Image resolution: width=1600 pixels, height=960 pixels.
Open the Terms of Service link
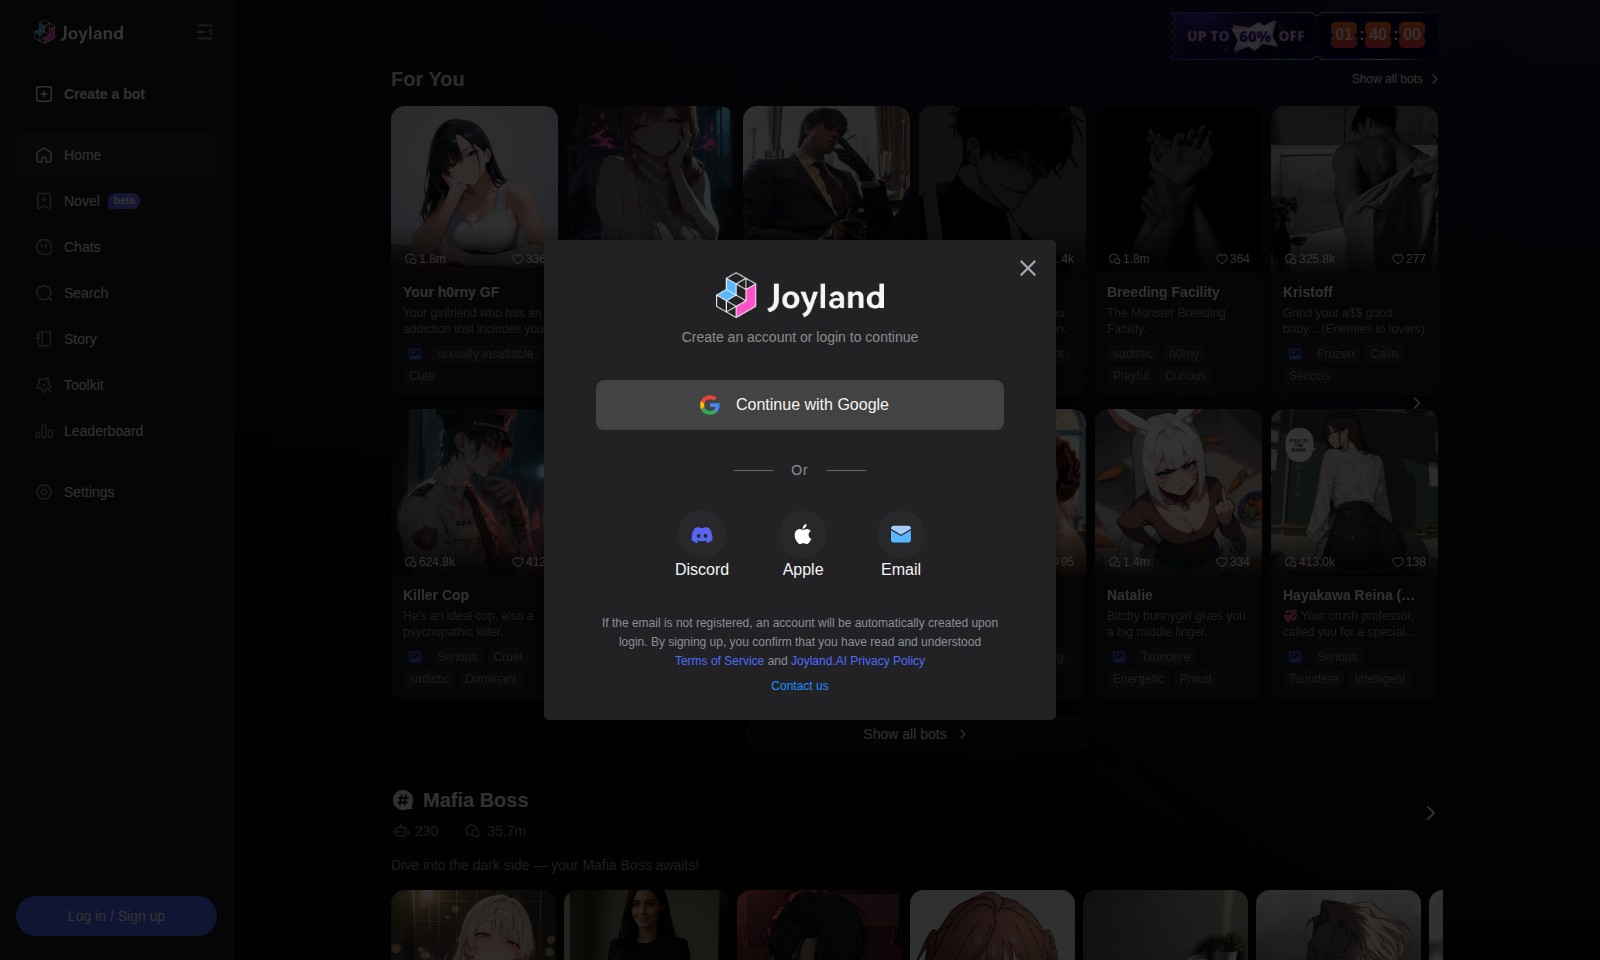pyautogui.click(x=719, y=661)
